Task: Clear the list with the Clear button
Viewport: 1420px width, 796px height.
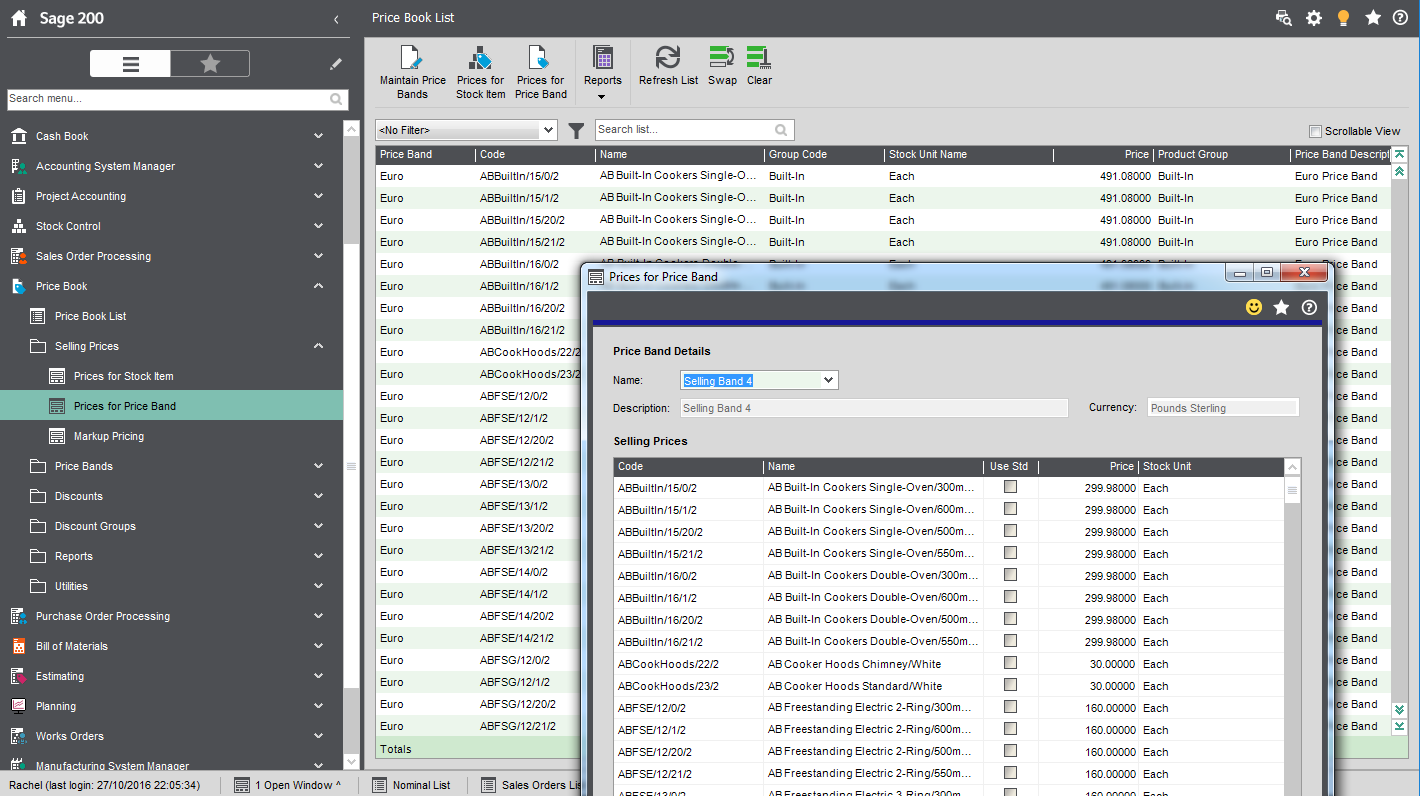Action: (759, 66)
